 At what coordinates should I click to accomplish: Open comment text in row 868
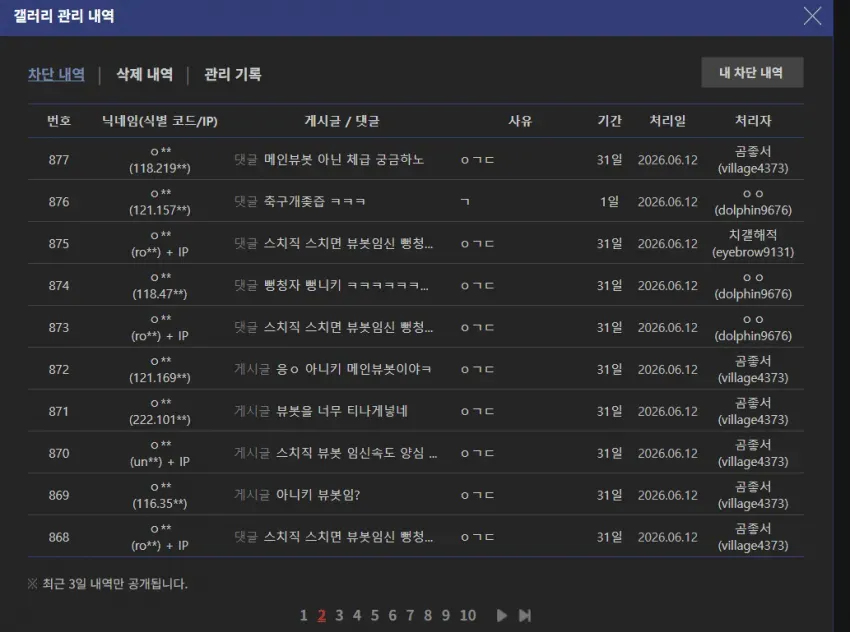click(x=348, y=537)
